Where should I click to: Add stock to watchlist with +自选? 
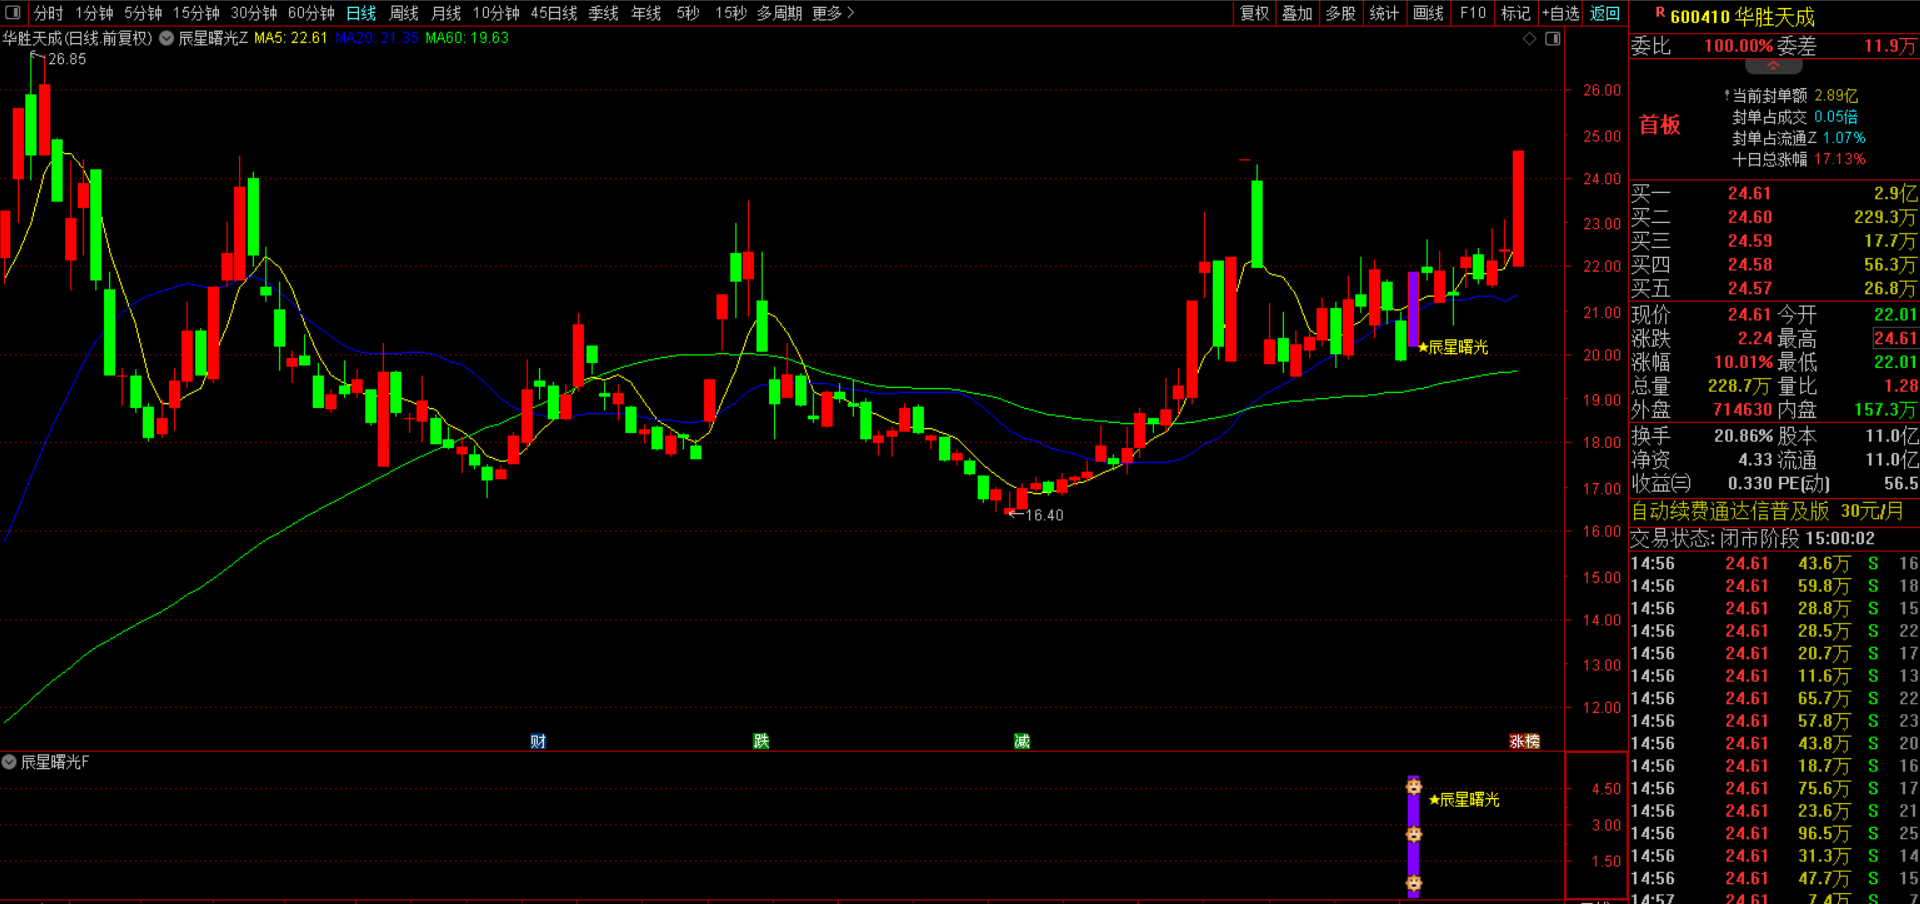(1560, 13)
